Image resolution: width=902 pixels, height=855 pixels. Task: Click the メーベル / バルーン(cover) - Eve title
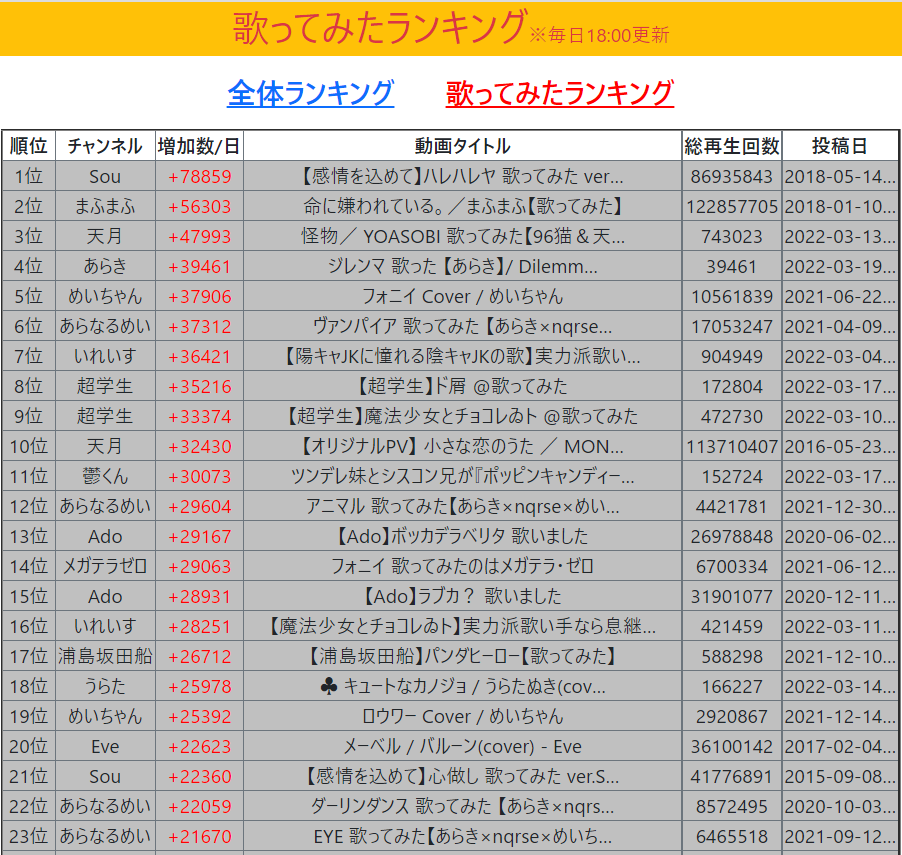[x=463, y=746]
